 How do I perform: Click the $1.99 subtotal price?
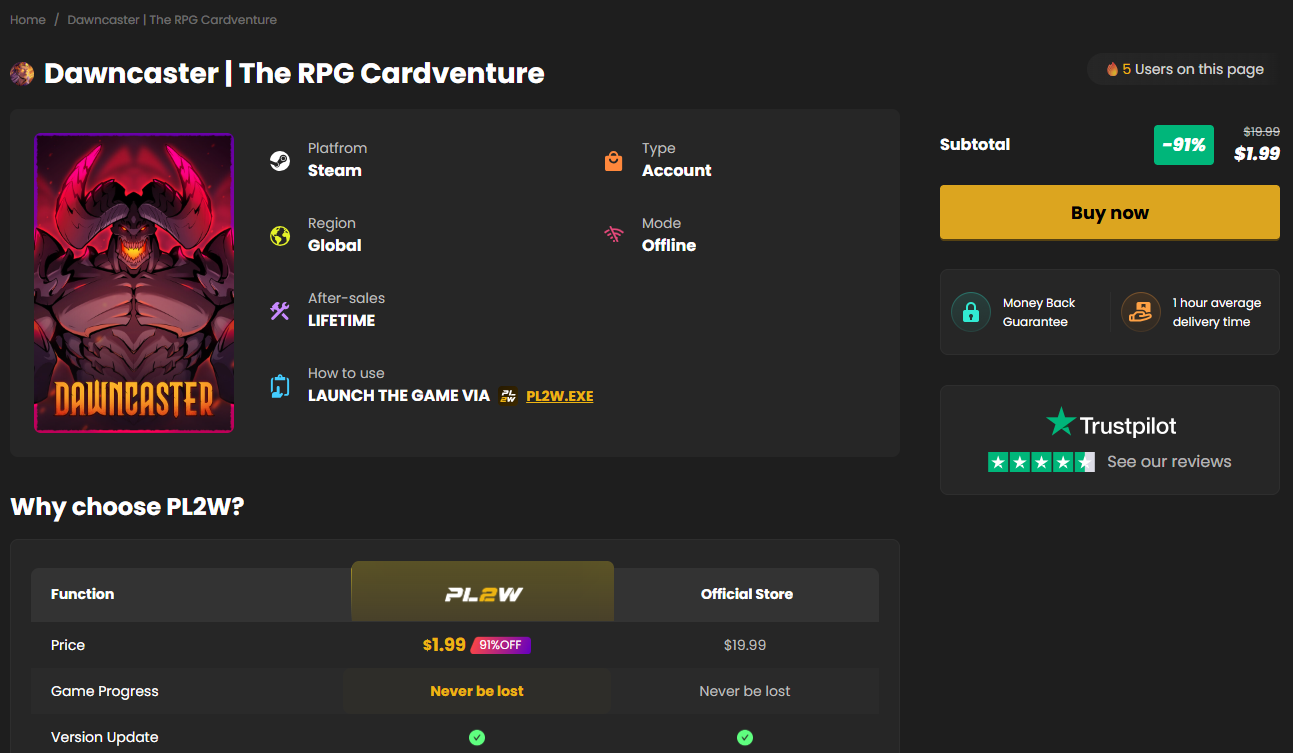coord(1257,154)
